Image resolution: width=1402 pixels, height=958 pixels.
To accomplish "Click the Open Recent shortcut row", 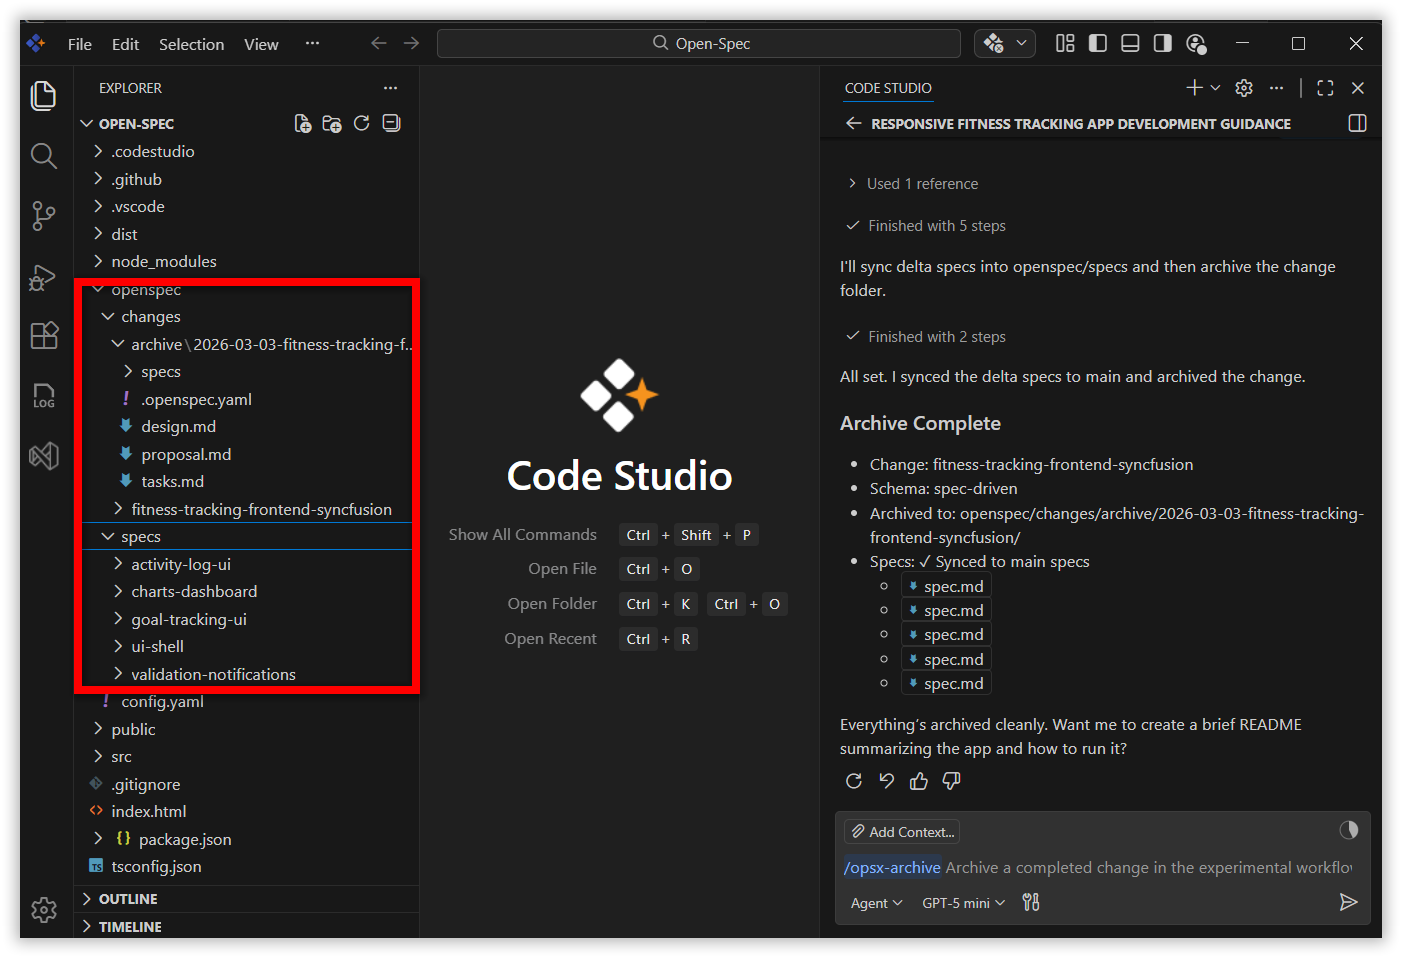I will [600, 639].
